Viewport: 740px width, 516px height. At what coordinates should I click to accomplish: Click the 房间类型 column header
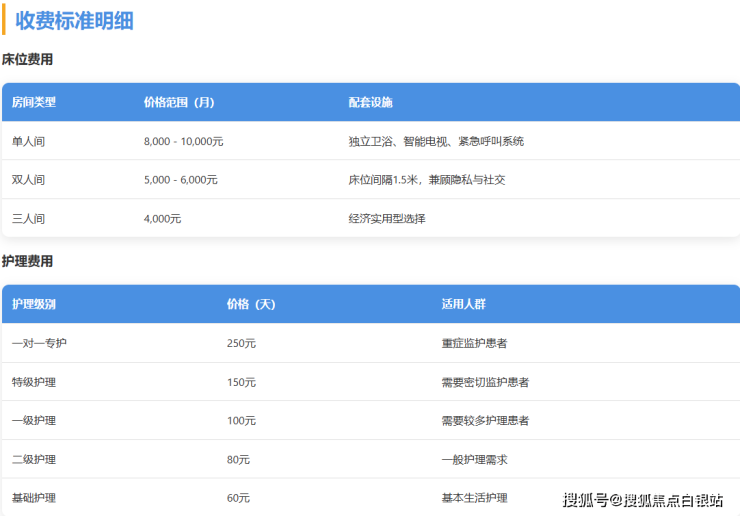click(x=34, y=102)
